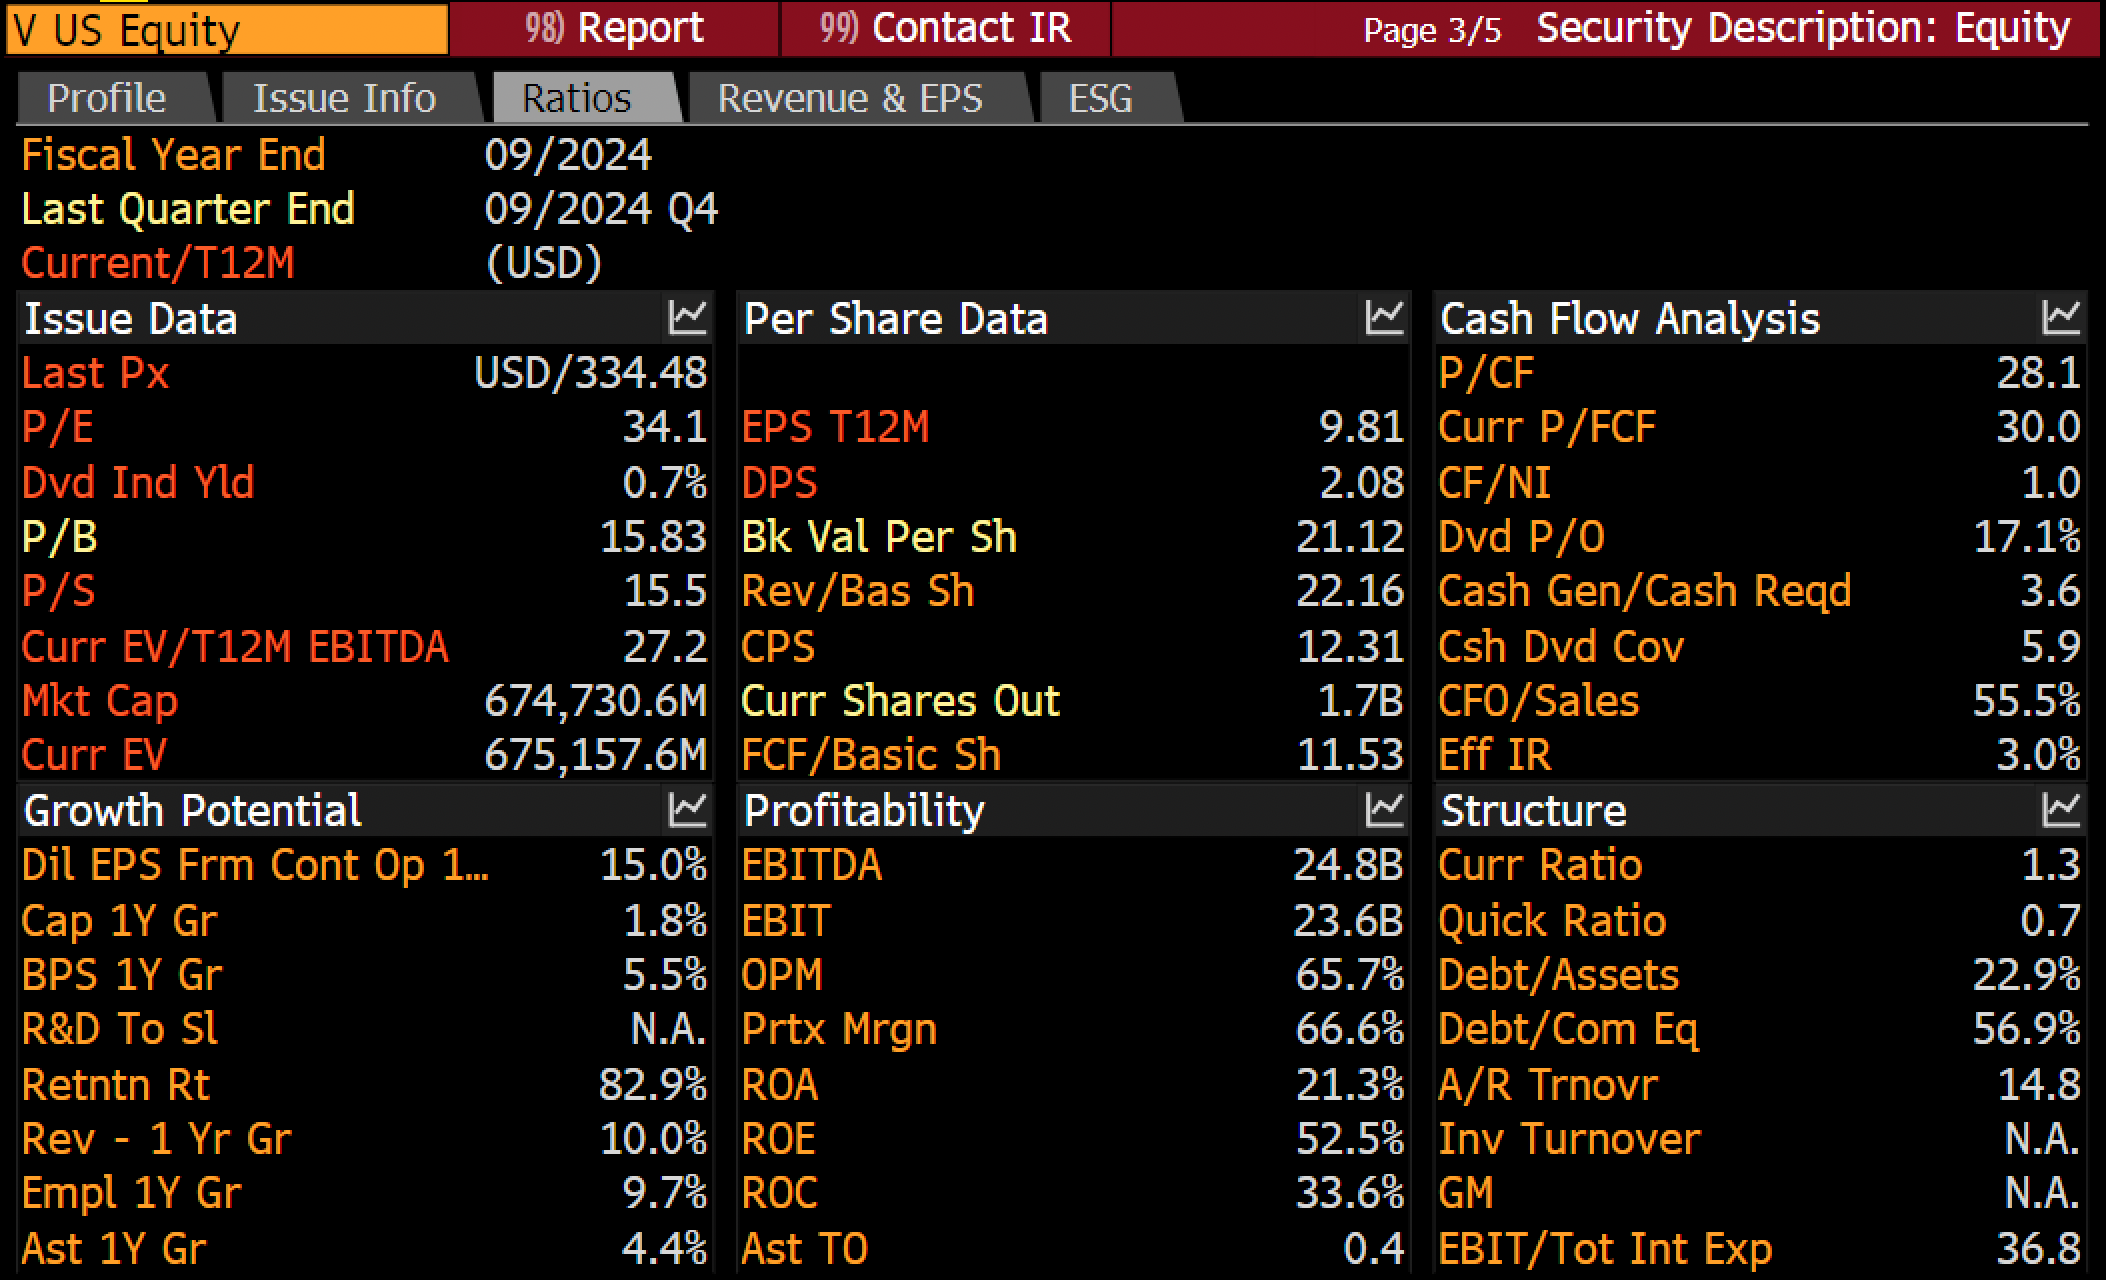This screenshot has height=1280, width=2106.
Task: Switch to the Revenue & EPS tab
Action: pyautogui.click(x=851, y=98)
